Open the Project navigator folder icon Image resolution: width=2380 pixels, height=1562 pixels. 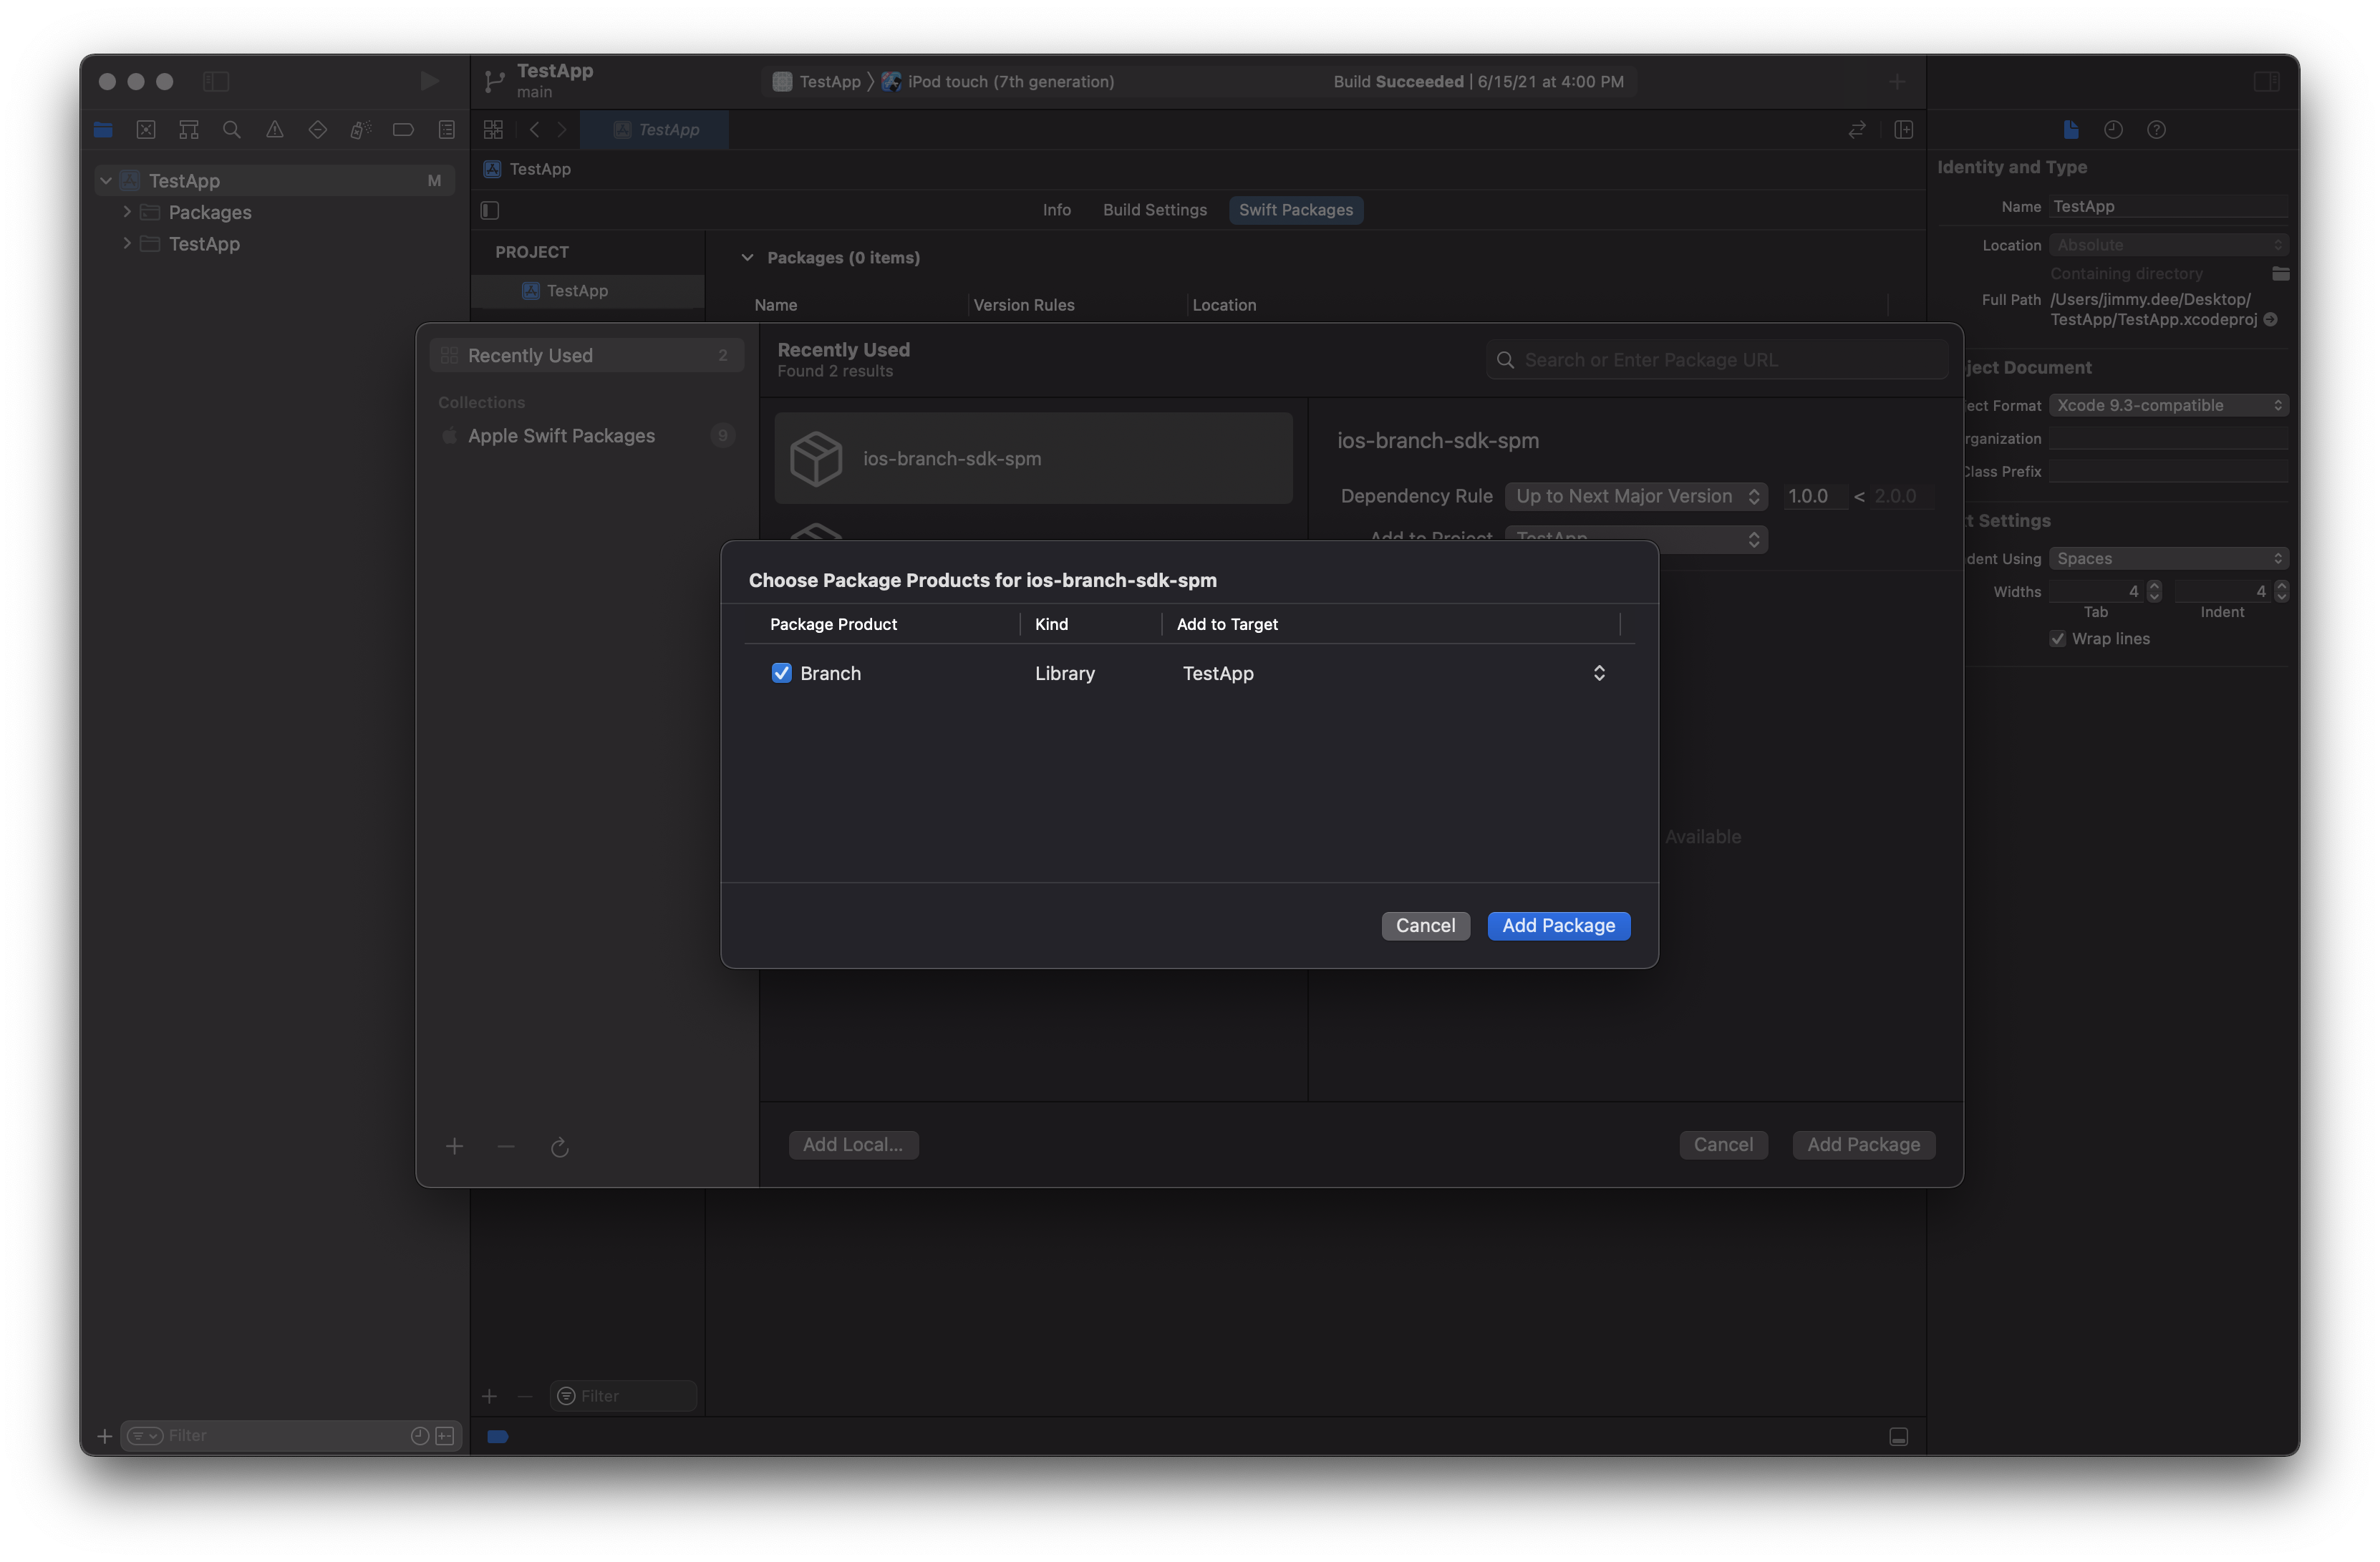(103, 129)
